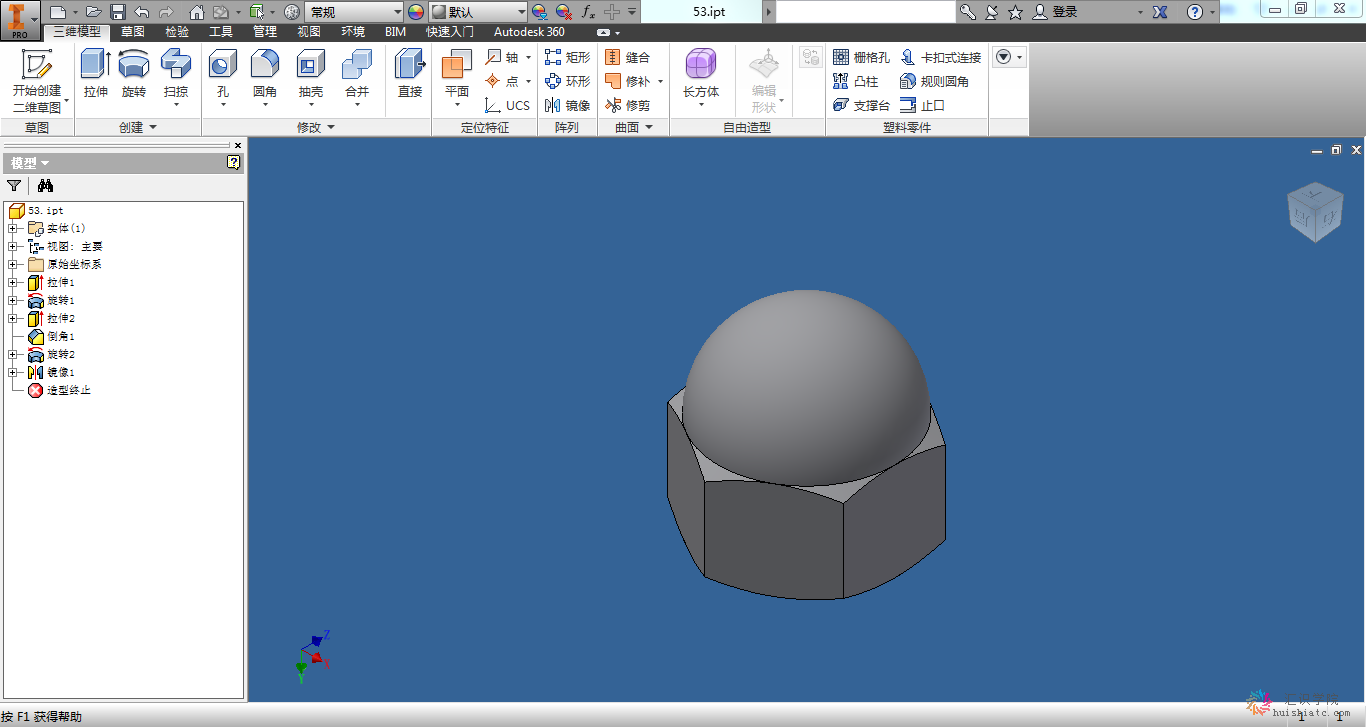Switch to the 检验 ribbon tab
Viewport: 1366px width, 727px height.
tap(177, 32)
